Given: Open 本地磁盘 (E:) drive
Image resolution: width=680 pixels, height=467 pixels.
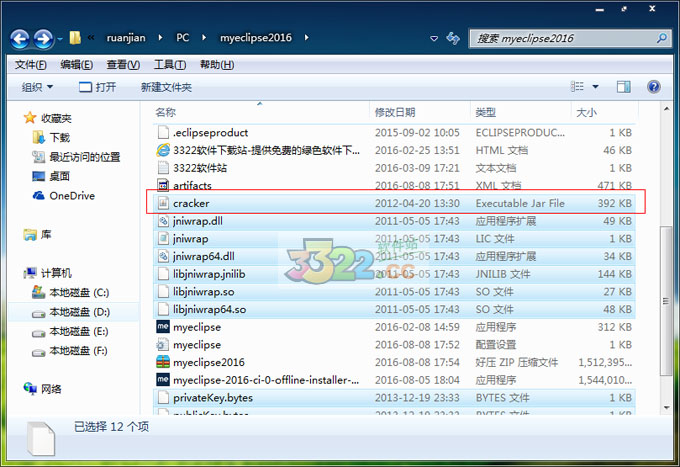Looking at the screenshot, I should click(78, 331).
